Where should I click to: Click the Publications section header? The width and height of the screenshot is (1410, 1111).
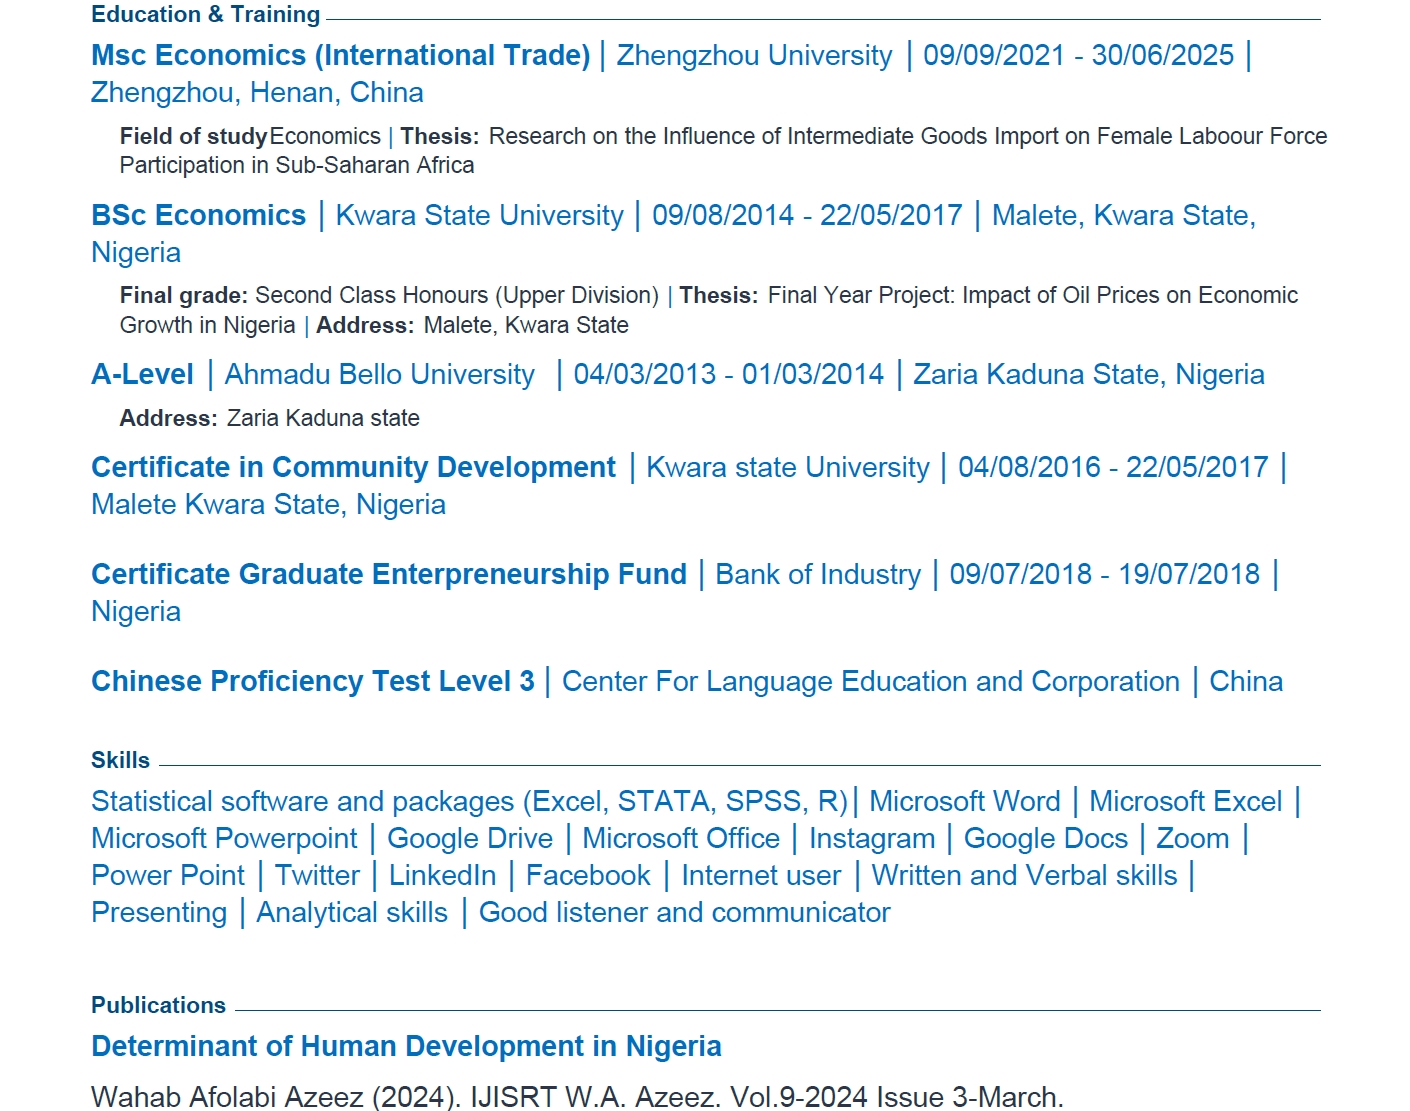[x=158, y=1005]
